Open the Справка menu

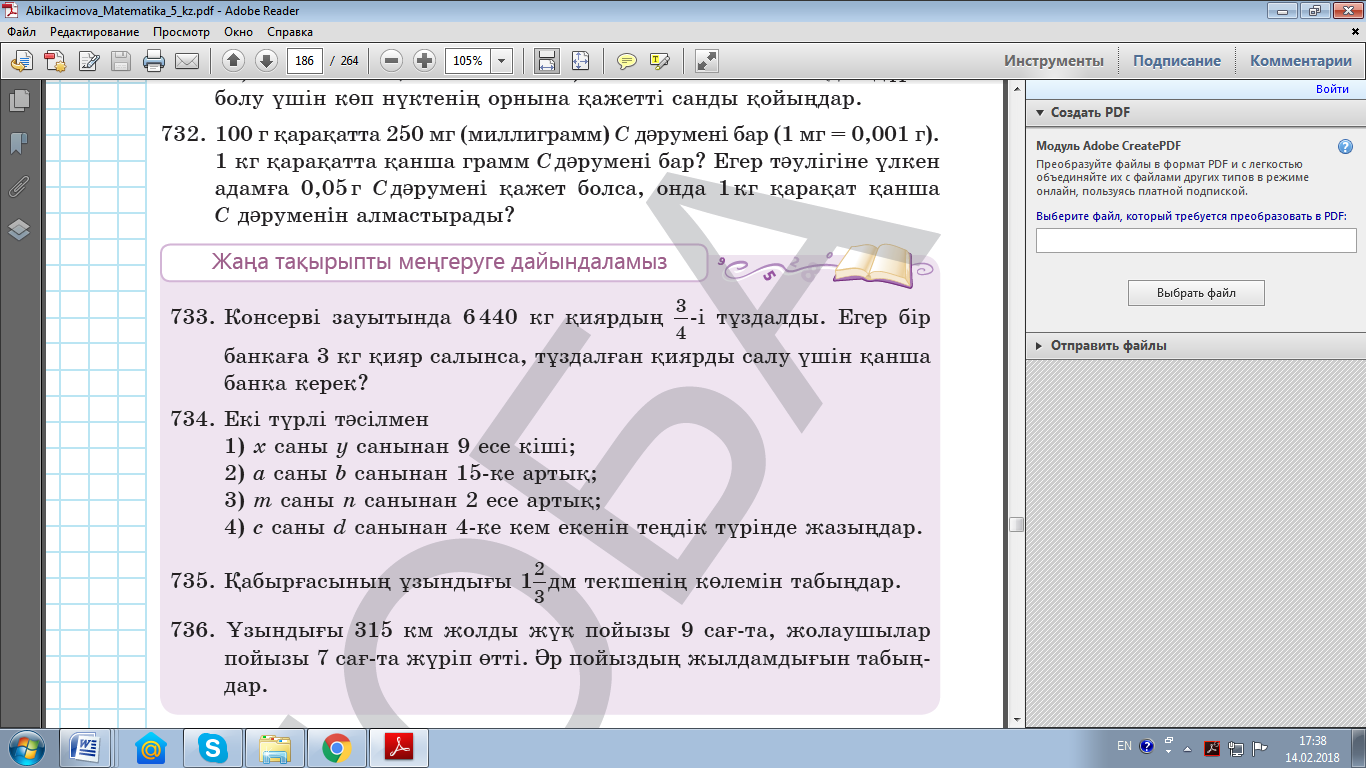coord(290,32)
